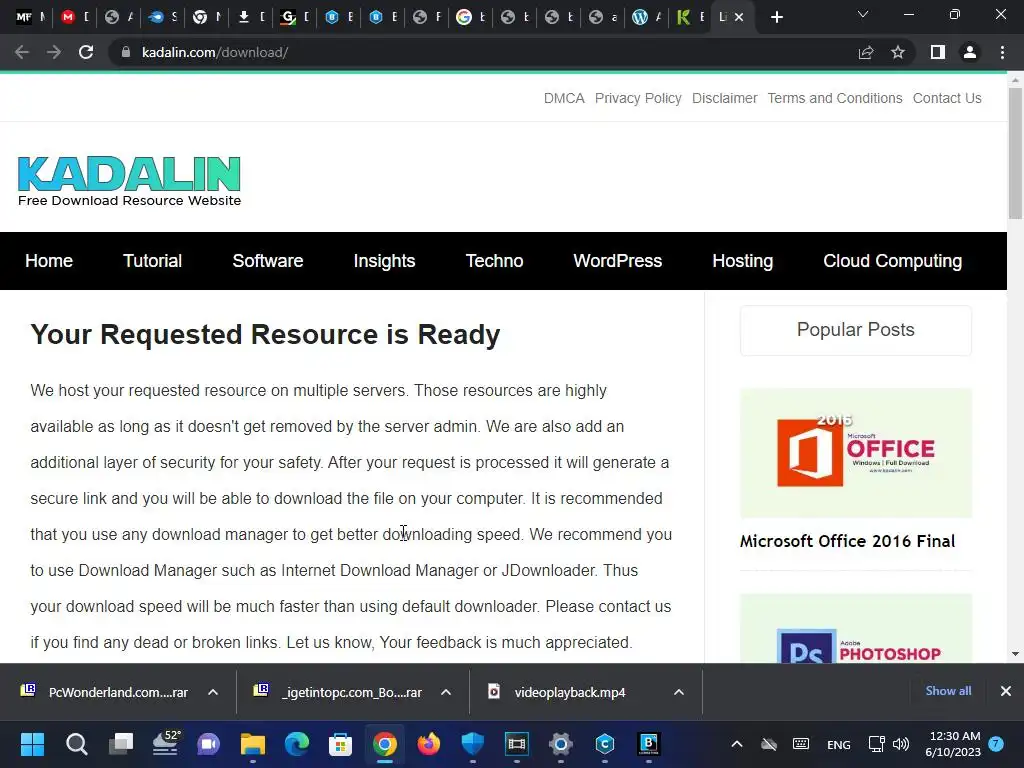Show all downloads
The height and width of the screenshot is (768, 1024).
(948, 691)
